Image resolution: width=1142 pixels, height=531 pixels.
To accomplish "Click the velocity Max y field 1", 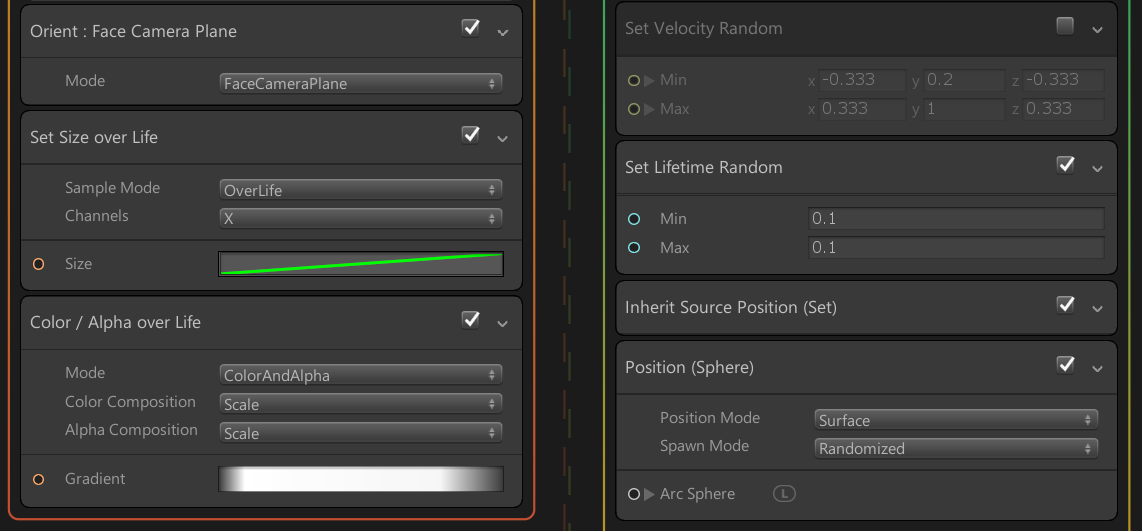I will click(964, 109).
